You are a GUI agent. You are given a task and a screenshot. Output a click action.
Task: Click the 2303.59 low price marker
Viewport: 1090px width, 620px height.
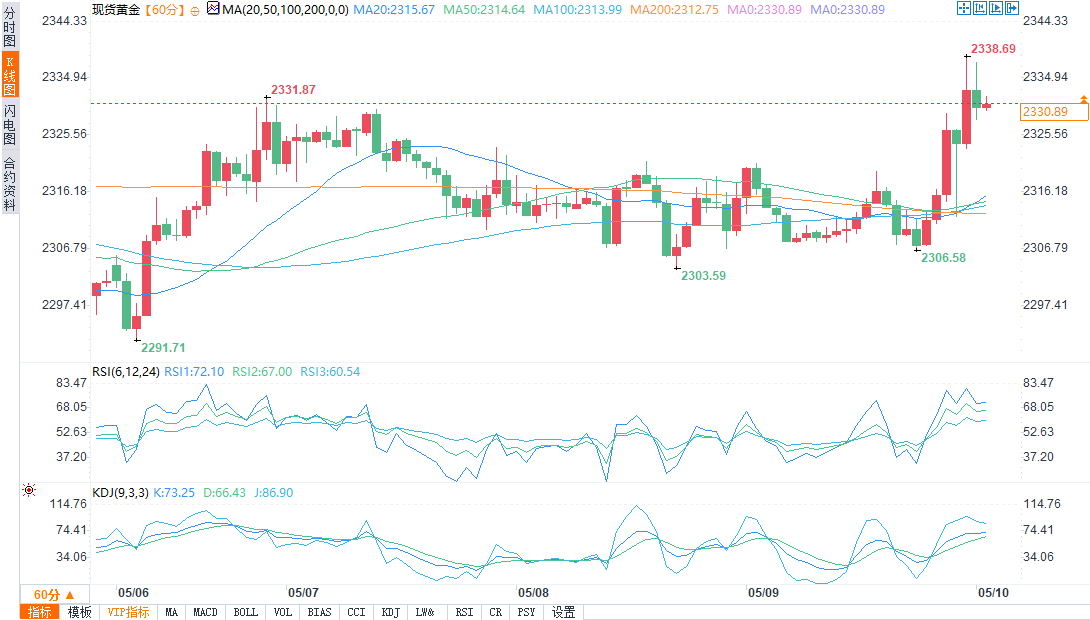pos(703,276)
